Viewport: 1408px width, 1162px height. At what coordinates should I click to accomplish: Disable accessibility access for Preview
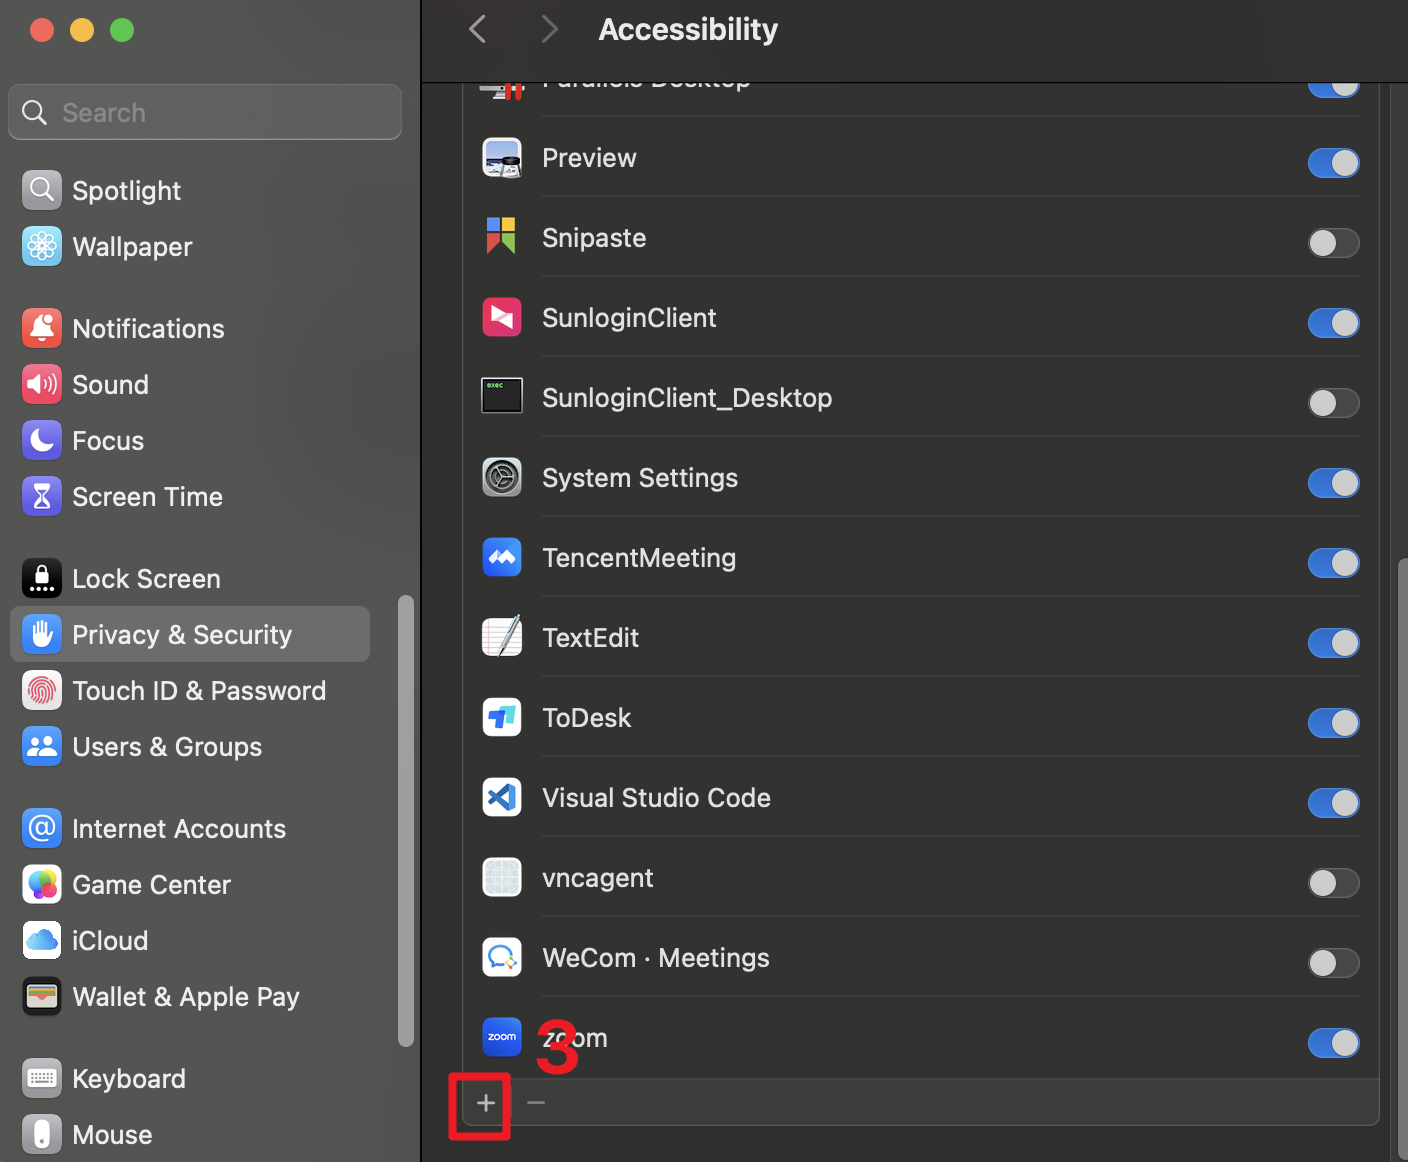coord(1334,163)
